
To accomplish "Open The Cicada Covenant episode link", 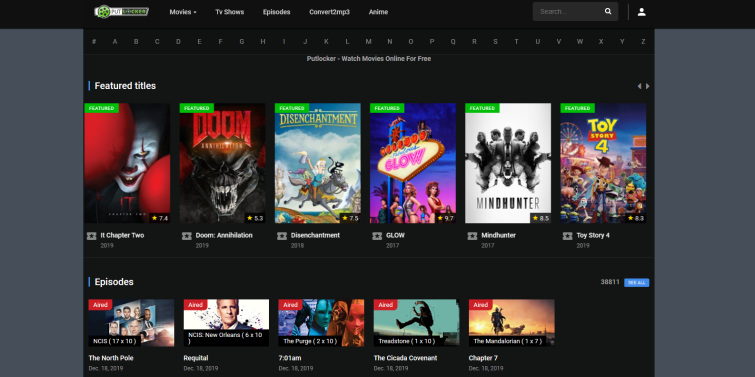I will click(405, 358).
